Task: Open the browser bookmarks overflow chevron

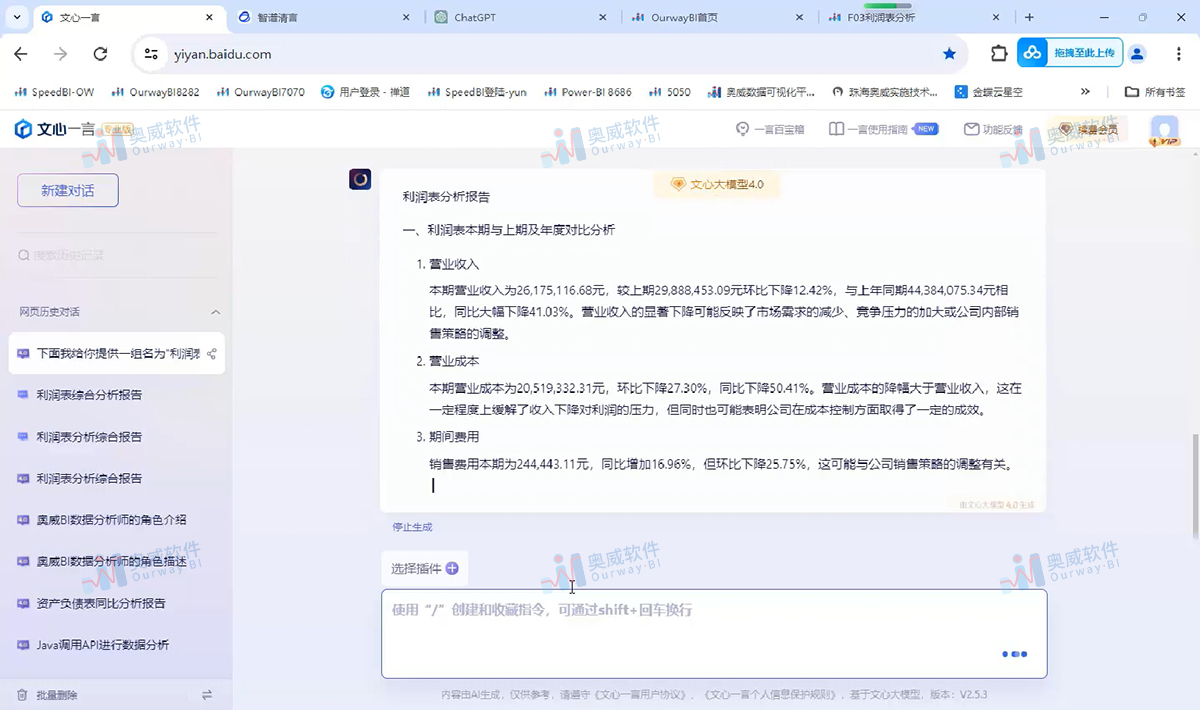Action: point(1086,90)
